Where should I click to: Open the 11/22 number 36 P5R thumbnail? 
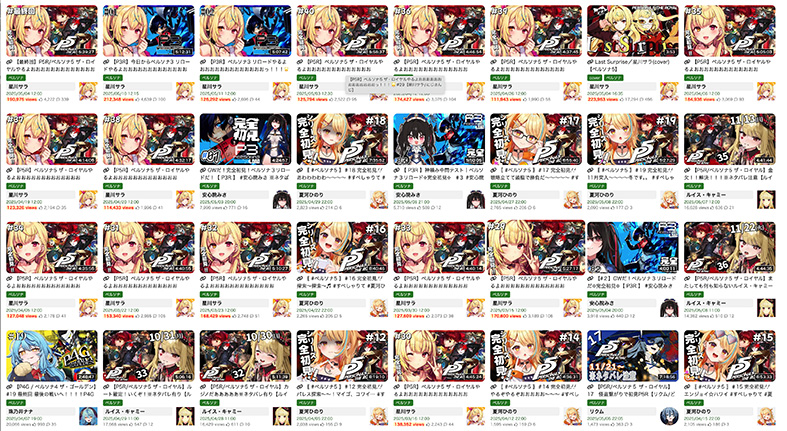[x=729, y=247]
